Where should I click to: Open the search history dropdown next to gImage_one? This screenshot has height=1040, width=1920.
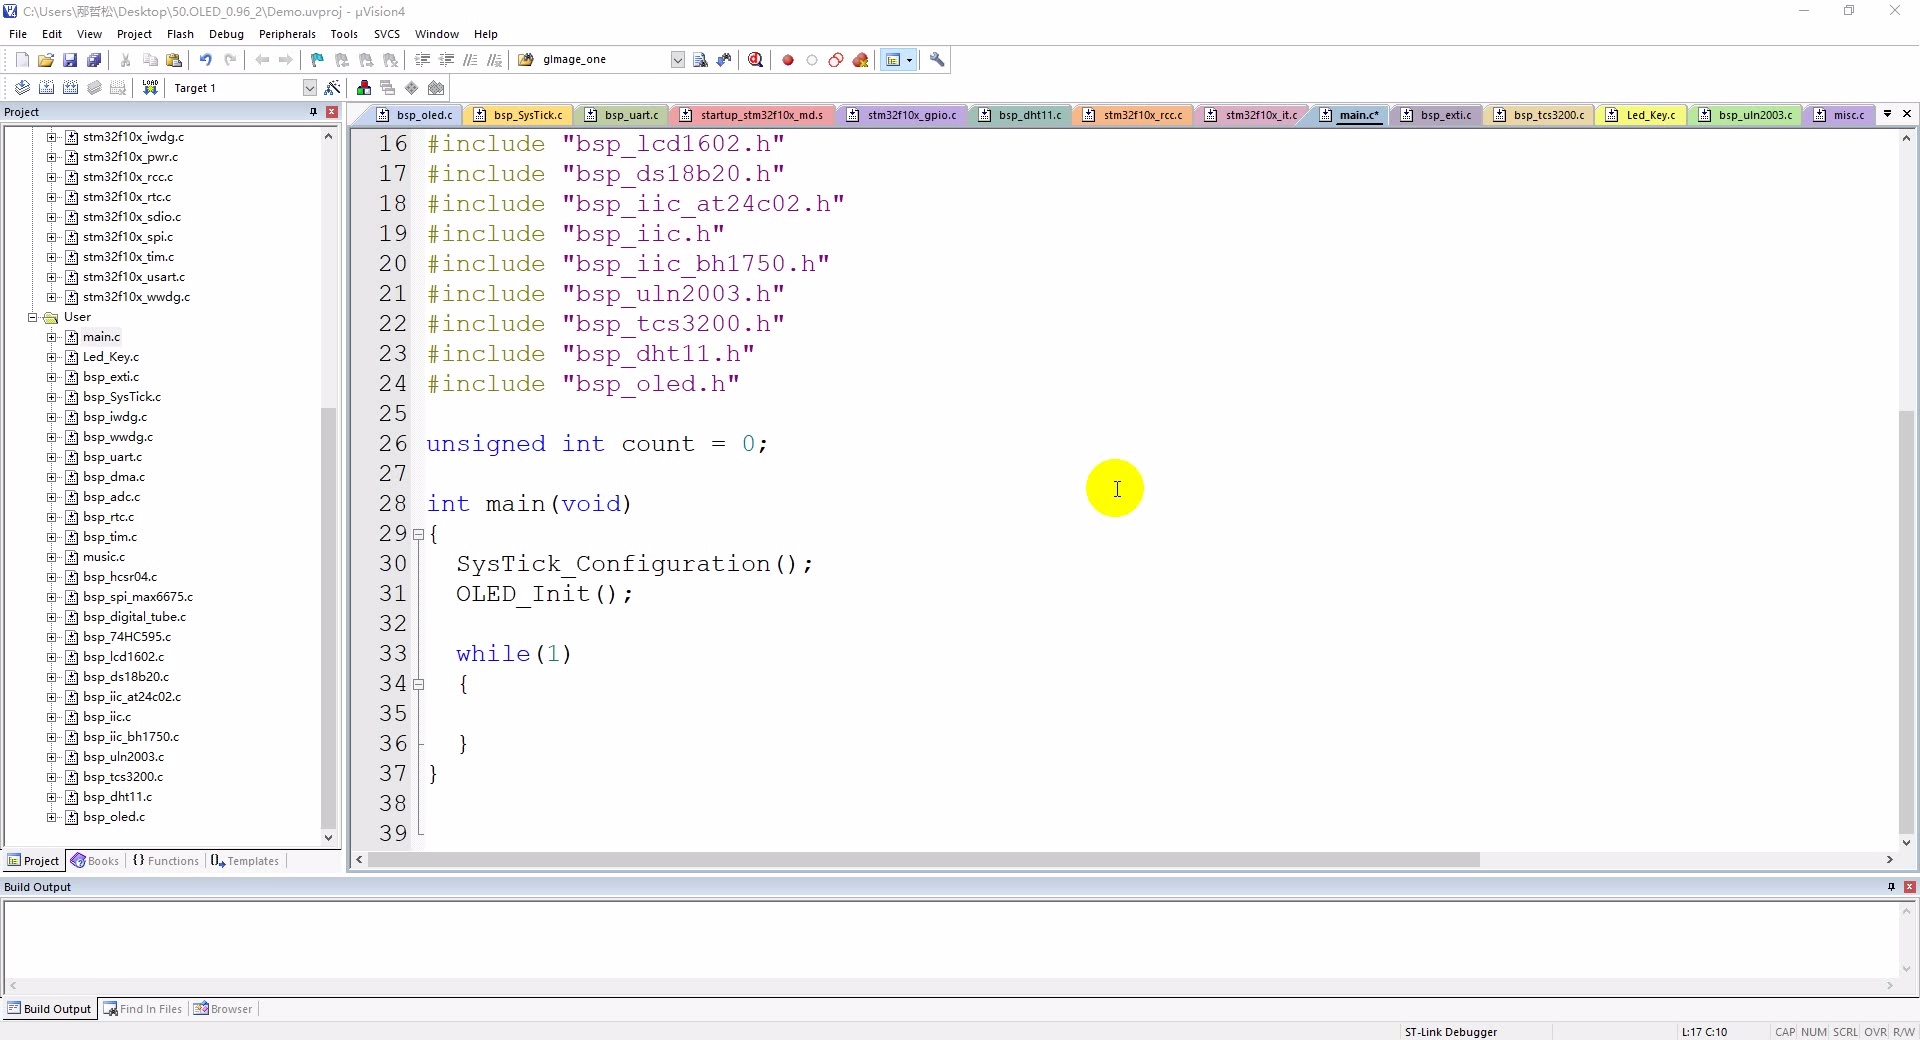[677, 59]
